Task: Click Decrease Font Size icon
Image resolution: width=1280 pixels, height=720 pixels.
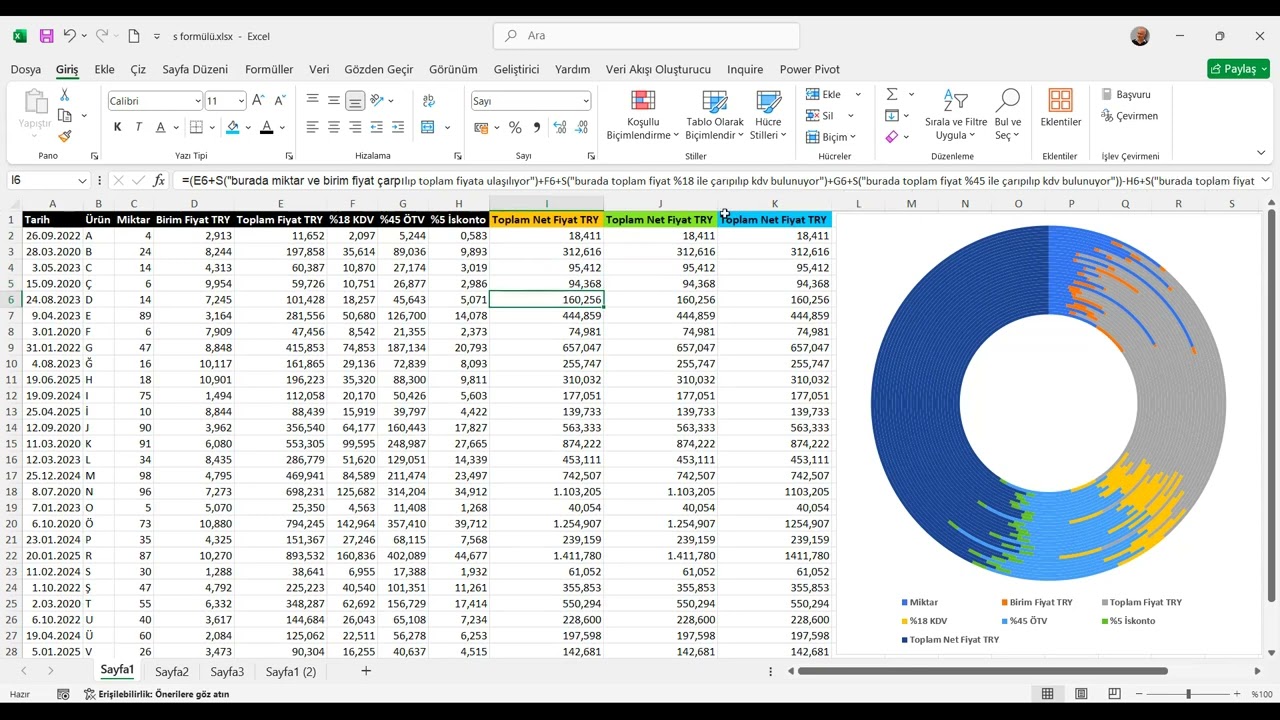Action: coord(280,101)
